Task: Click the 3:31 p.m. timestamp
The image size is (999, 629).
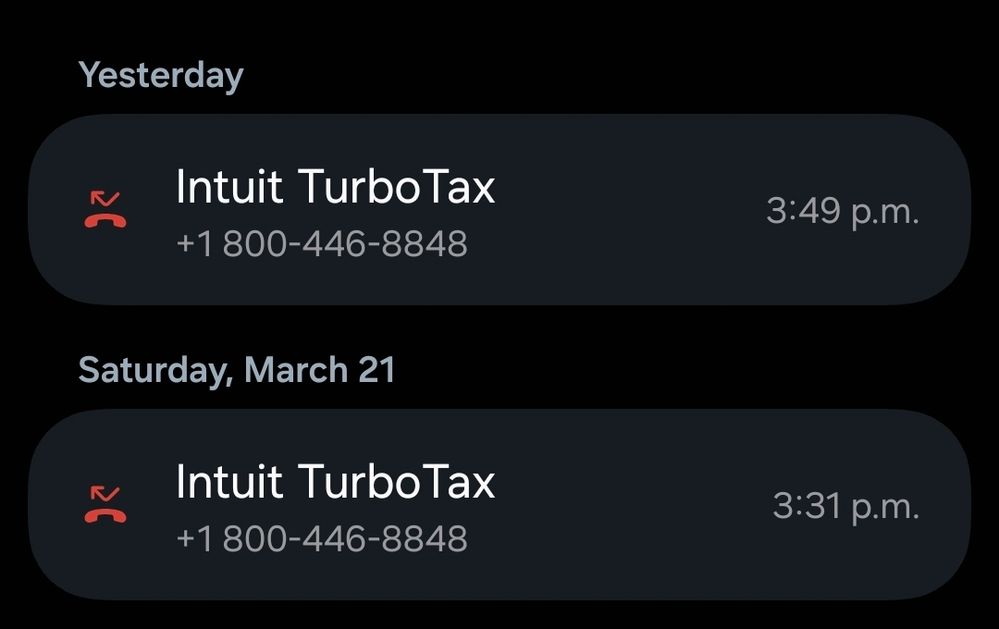Action: [x=845, y=506]
